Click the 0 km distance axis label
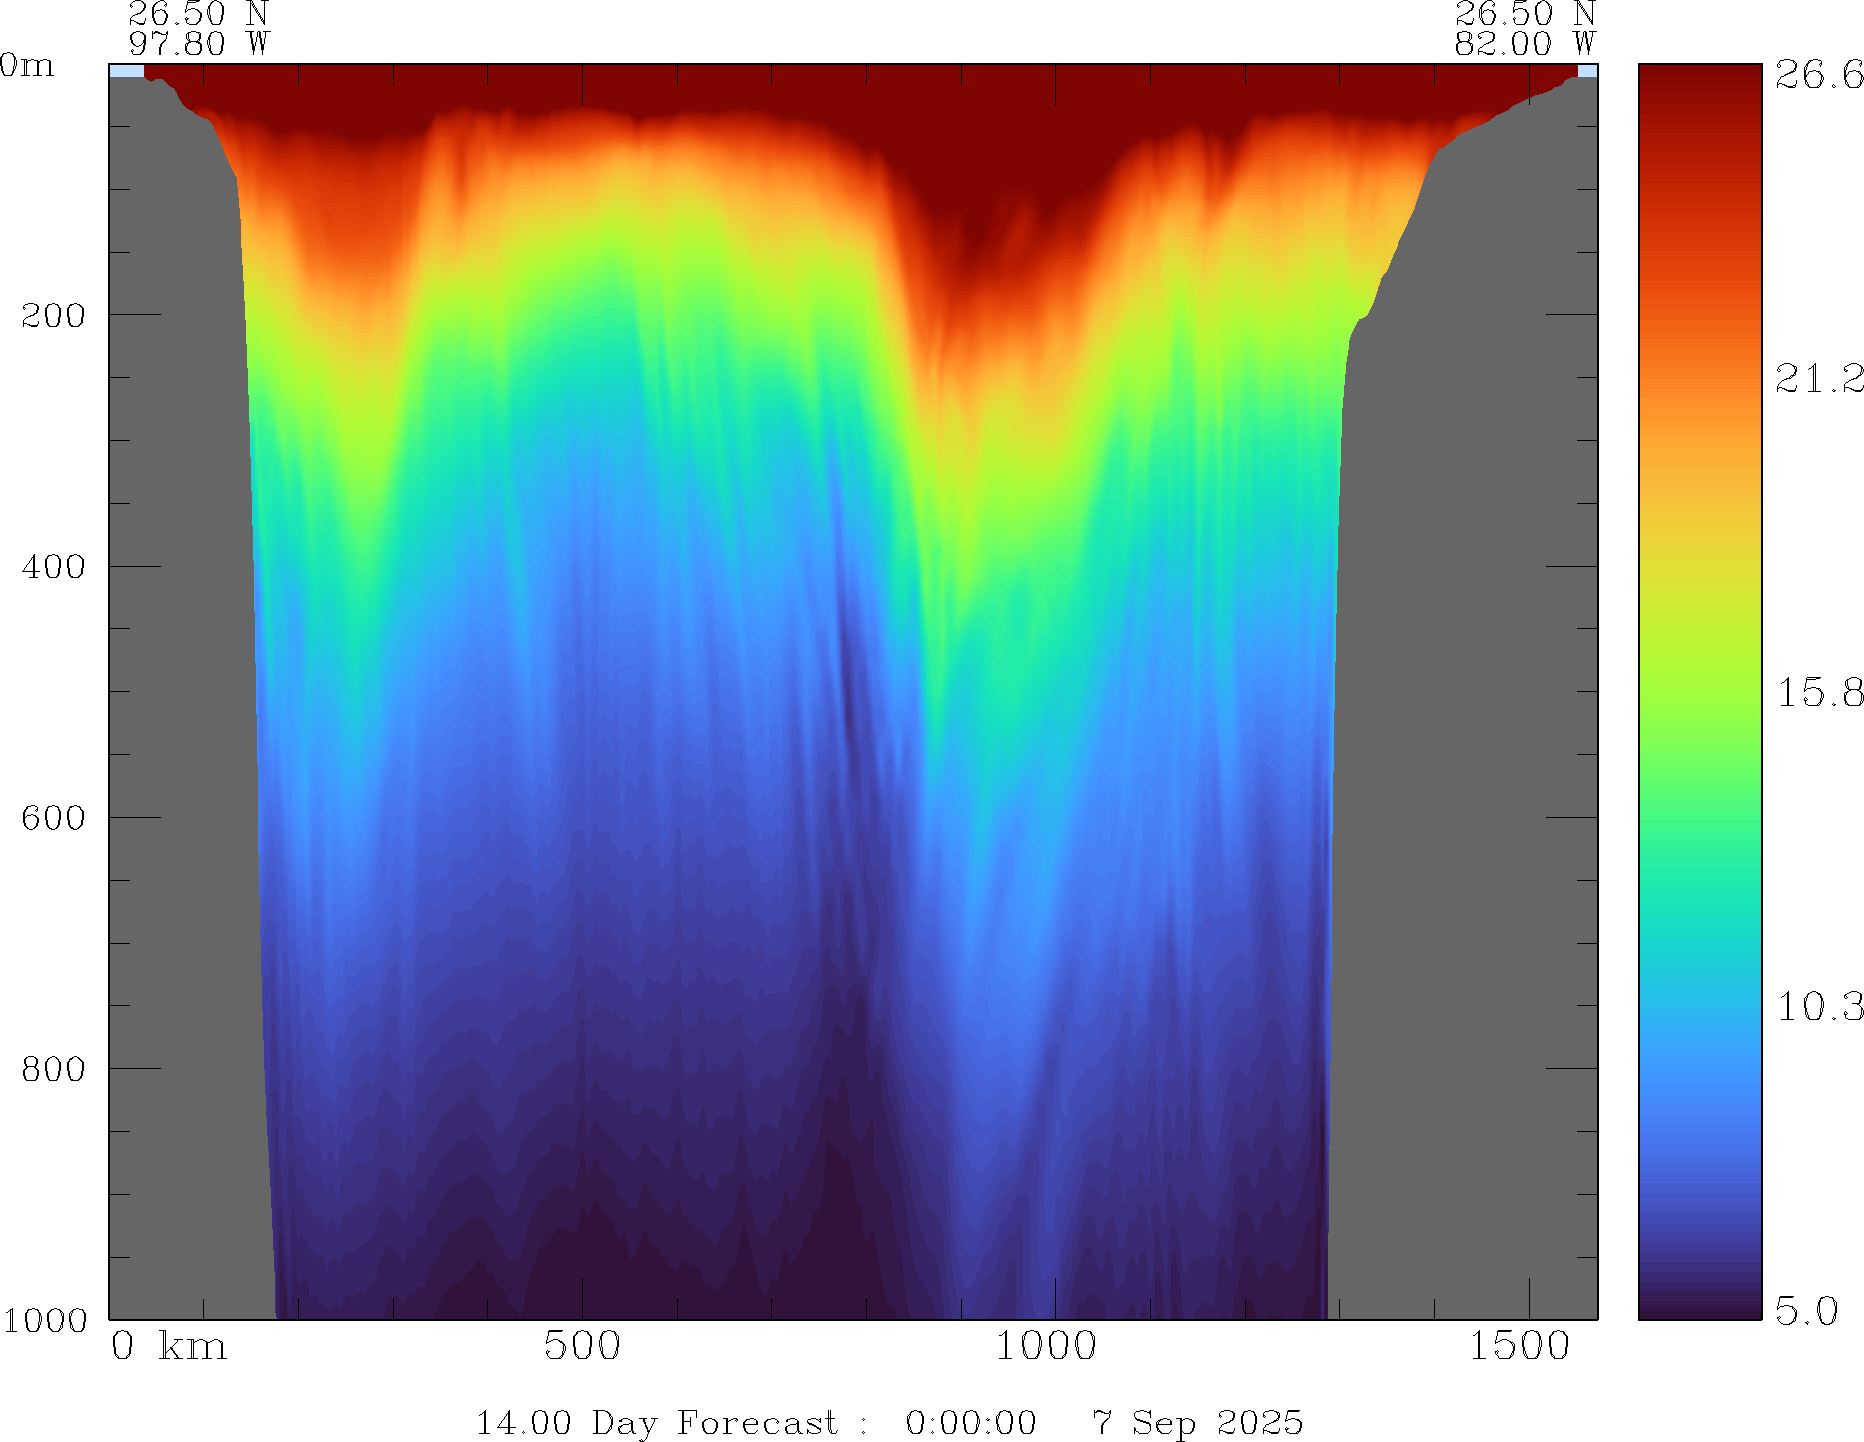Image resolution: width=1864 pixels, height=1442 pixels. 168,1347
